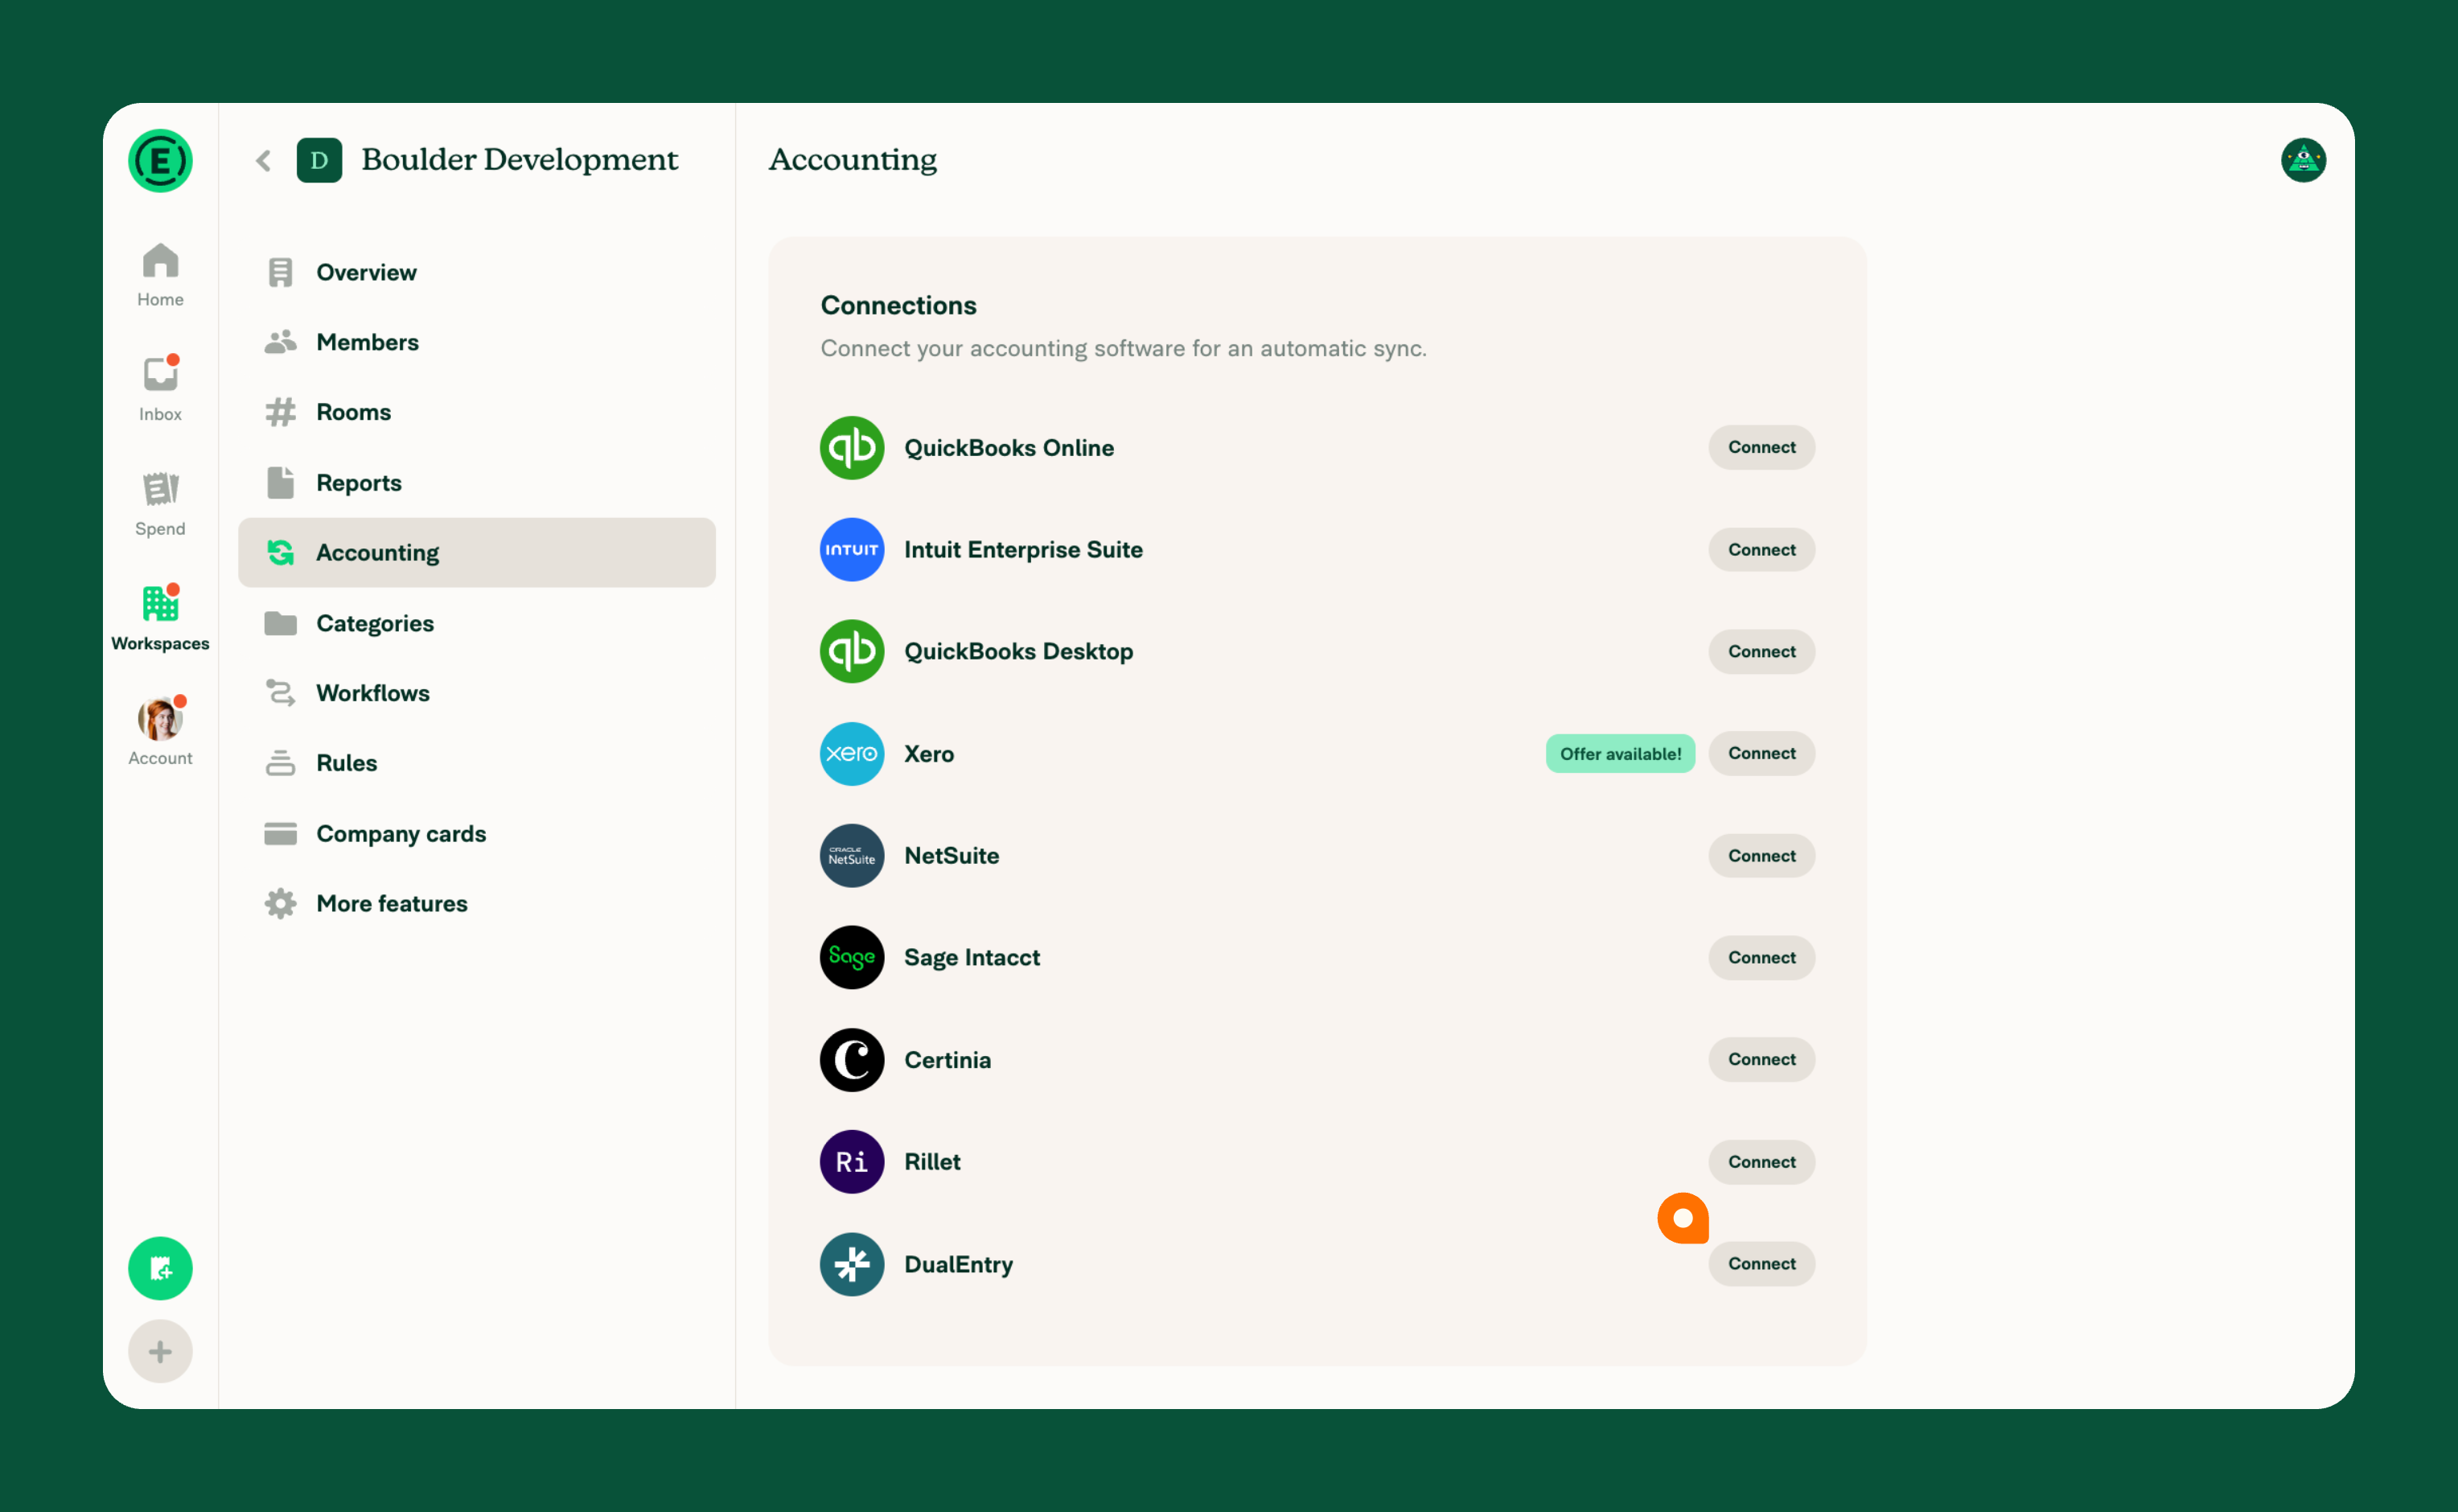Click the Boulder Development workspace title
2458x1512 pixels.
(519, 160)
